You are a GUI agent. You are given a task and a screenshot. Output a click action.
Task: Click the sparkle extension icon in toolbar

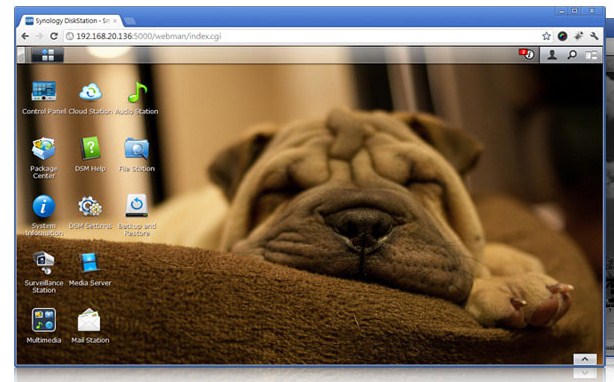point(578,36)
